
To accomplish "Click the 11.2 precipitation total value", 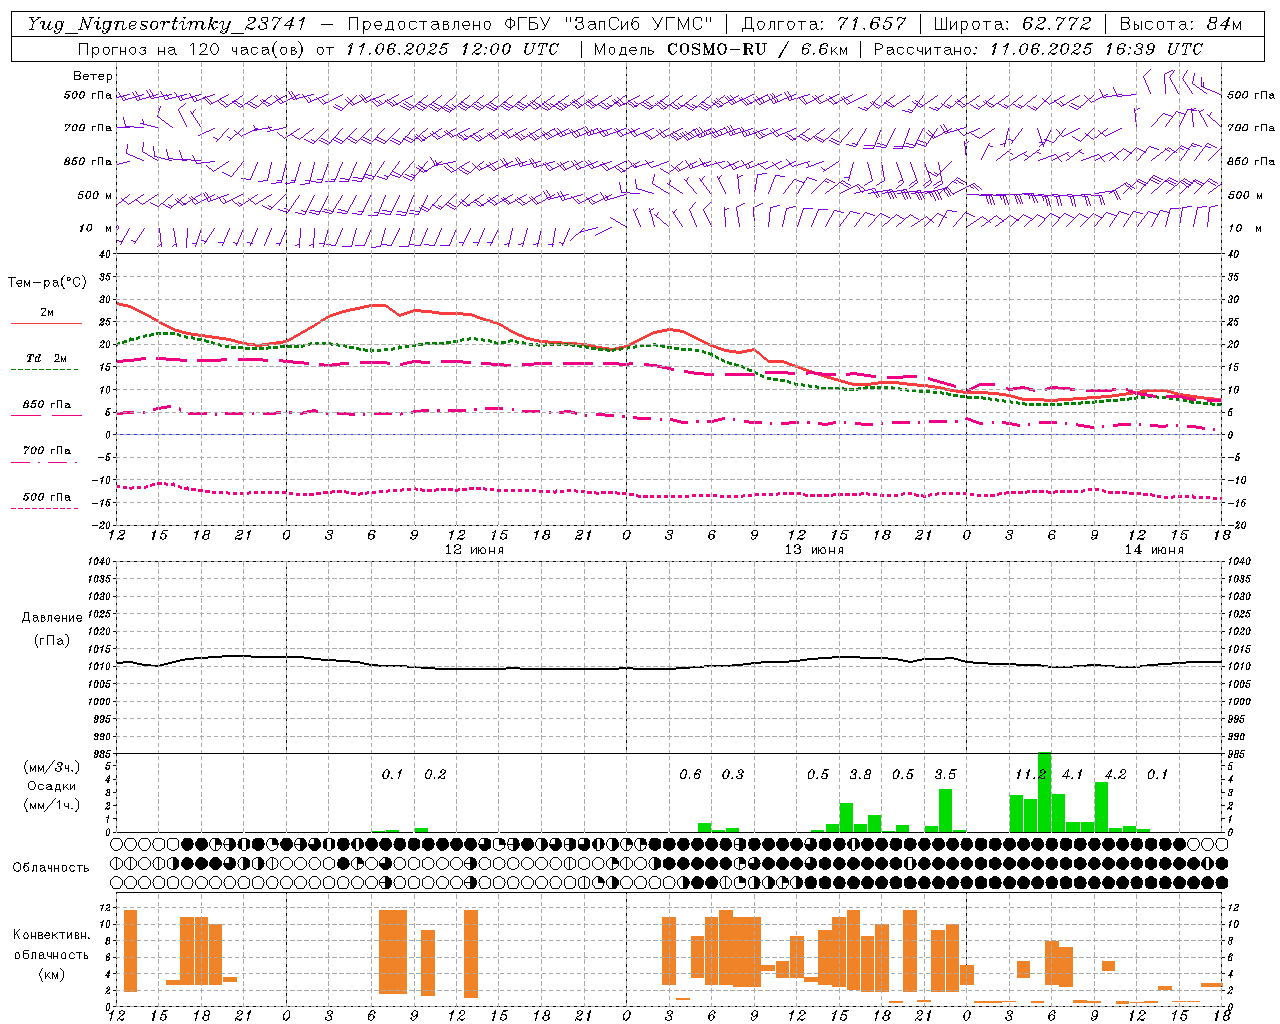I will pyautogui.click(x=1030, y=774).
